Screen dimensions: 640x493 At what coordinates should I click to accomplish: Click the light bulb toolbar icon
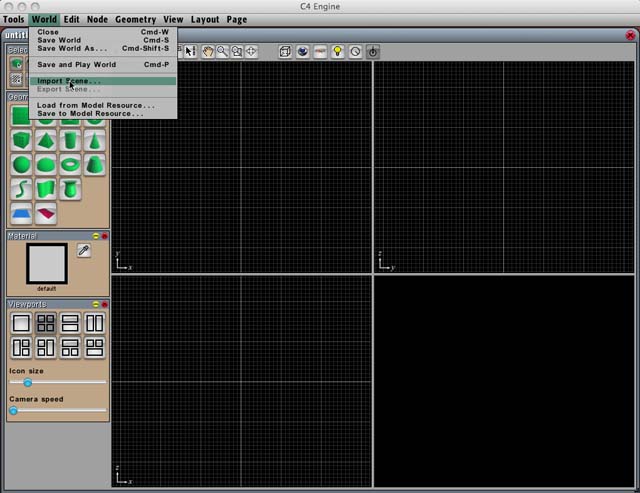click(338, 51)
